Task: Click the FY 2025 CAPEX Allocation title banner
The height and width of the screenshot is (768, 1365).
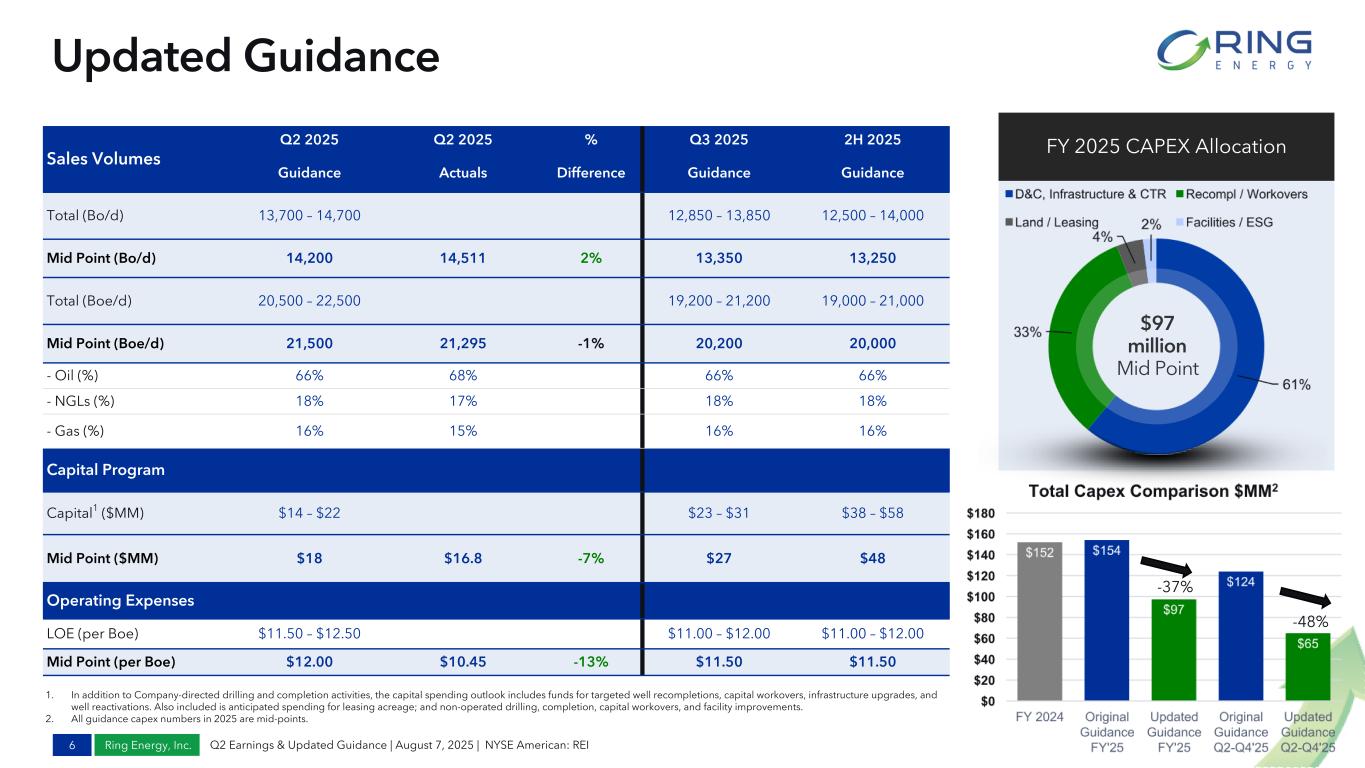Action: tap(1165, 147)
